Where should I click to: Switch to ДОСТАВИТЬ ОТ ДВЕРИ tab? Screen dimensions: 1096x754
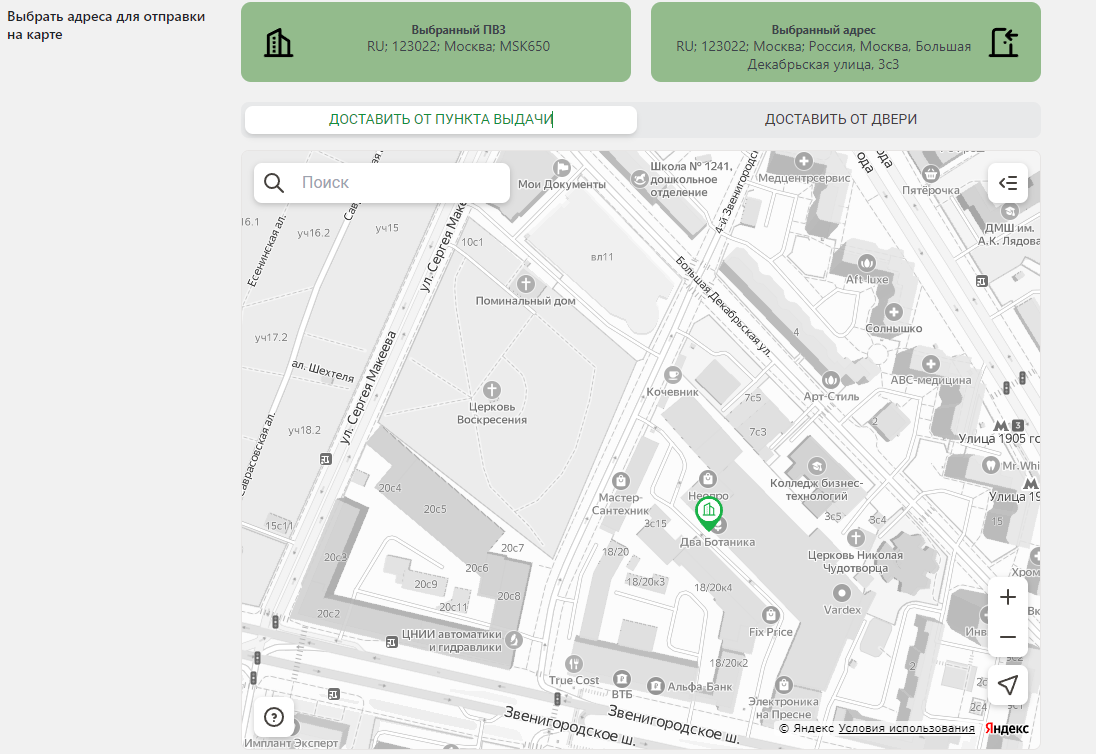tap(841, 119)
